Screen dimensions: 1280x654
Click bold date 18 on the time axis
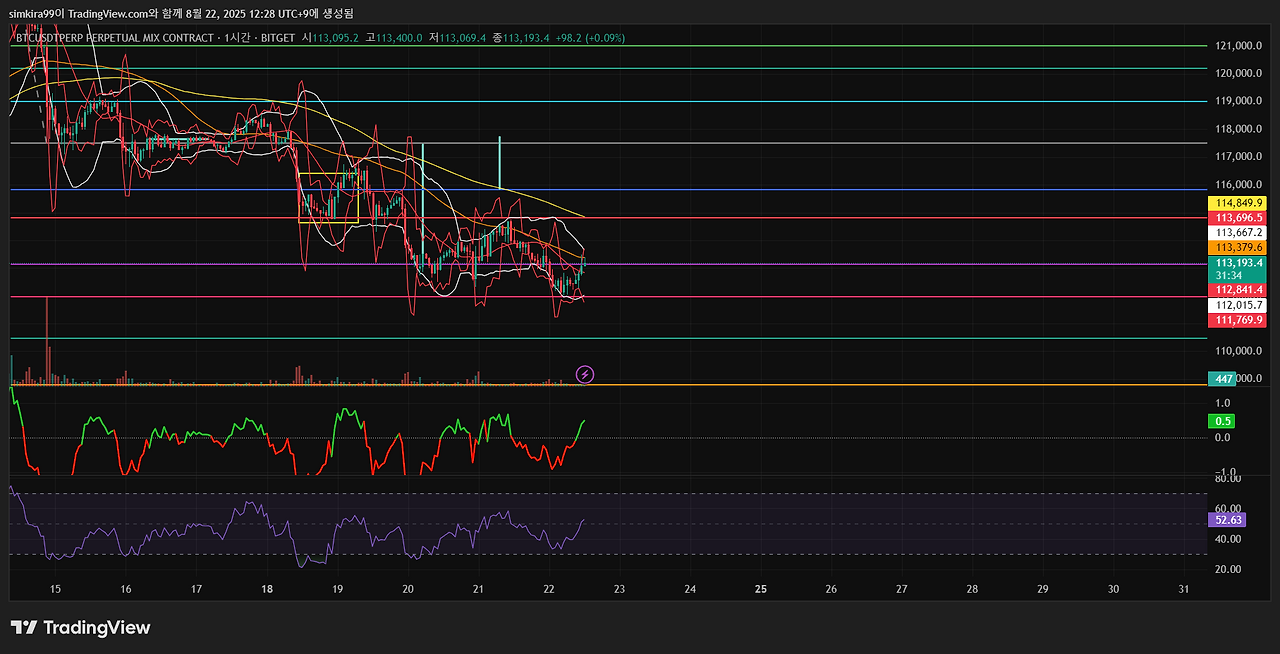click(x=267, y=590)
